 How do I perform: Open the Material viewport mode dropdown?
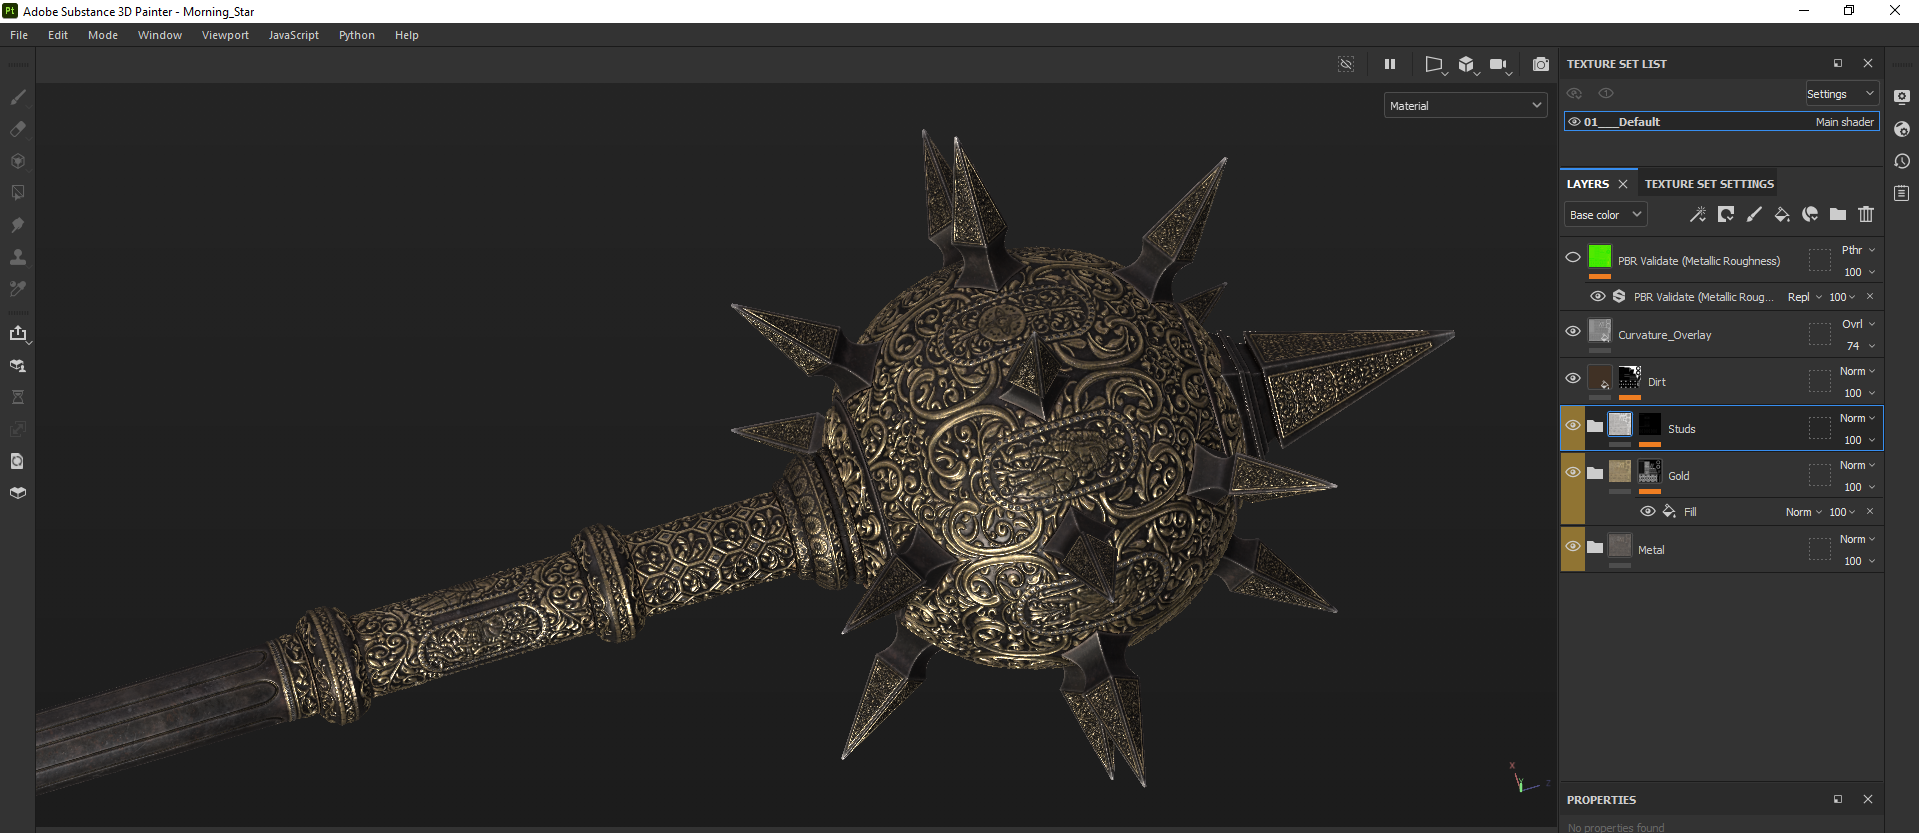pos(1465,105)
